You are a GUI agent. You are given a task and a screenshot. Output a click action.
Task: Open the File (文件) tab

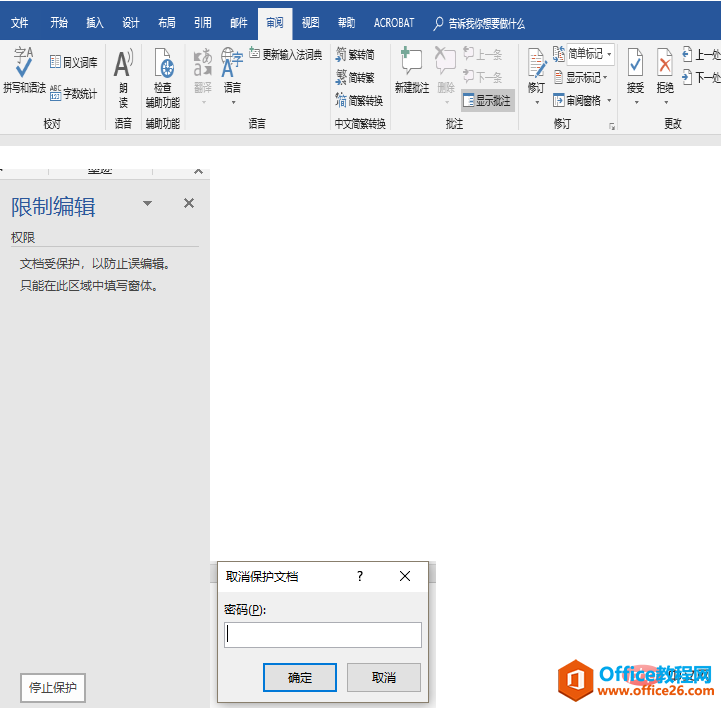(x=20, y=23)
